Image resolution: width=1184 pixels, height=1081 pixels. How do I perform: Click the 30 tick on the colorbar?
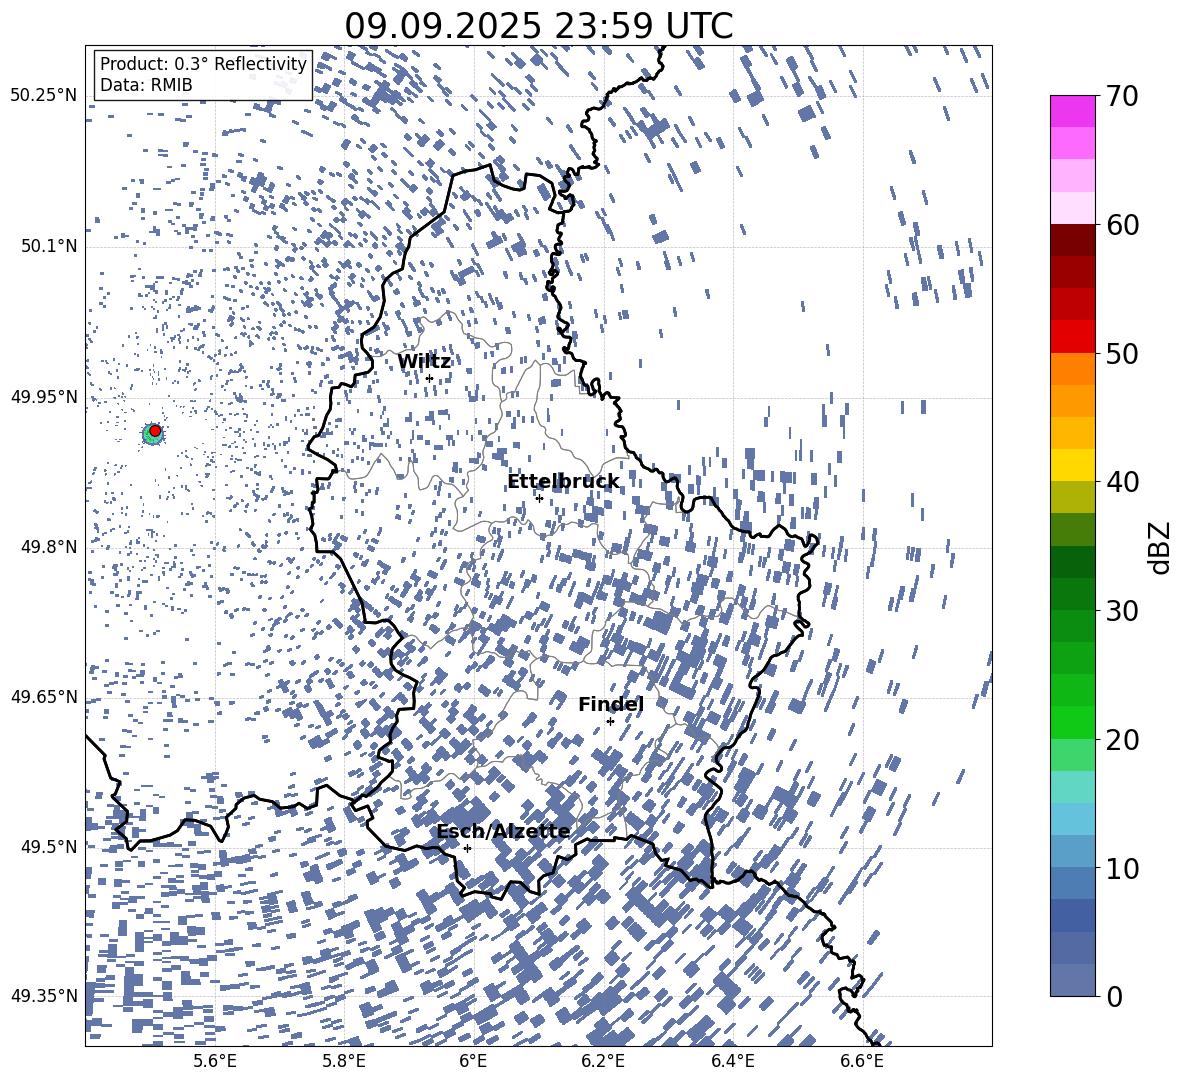point(1122,611)
